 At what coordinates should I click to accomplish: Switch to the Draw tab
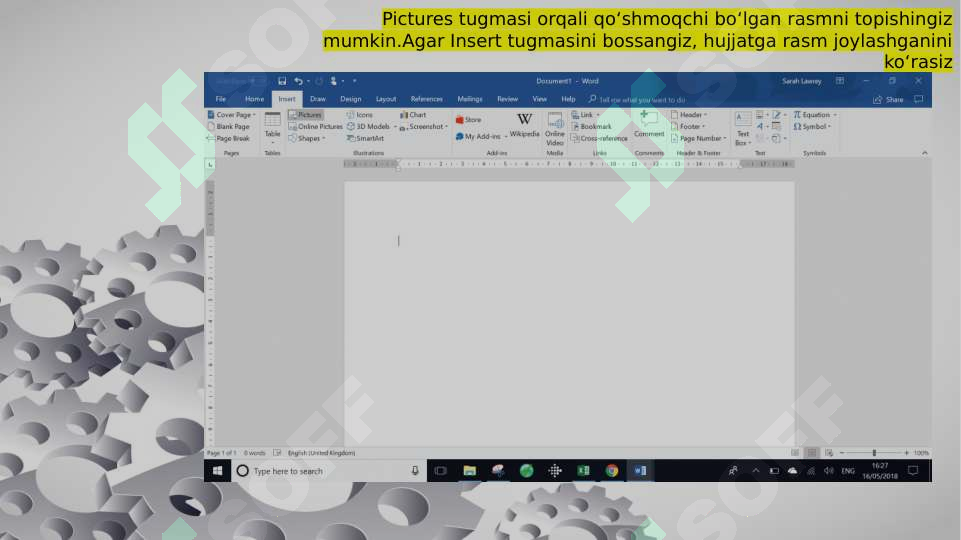point(317,99)
